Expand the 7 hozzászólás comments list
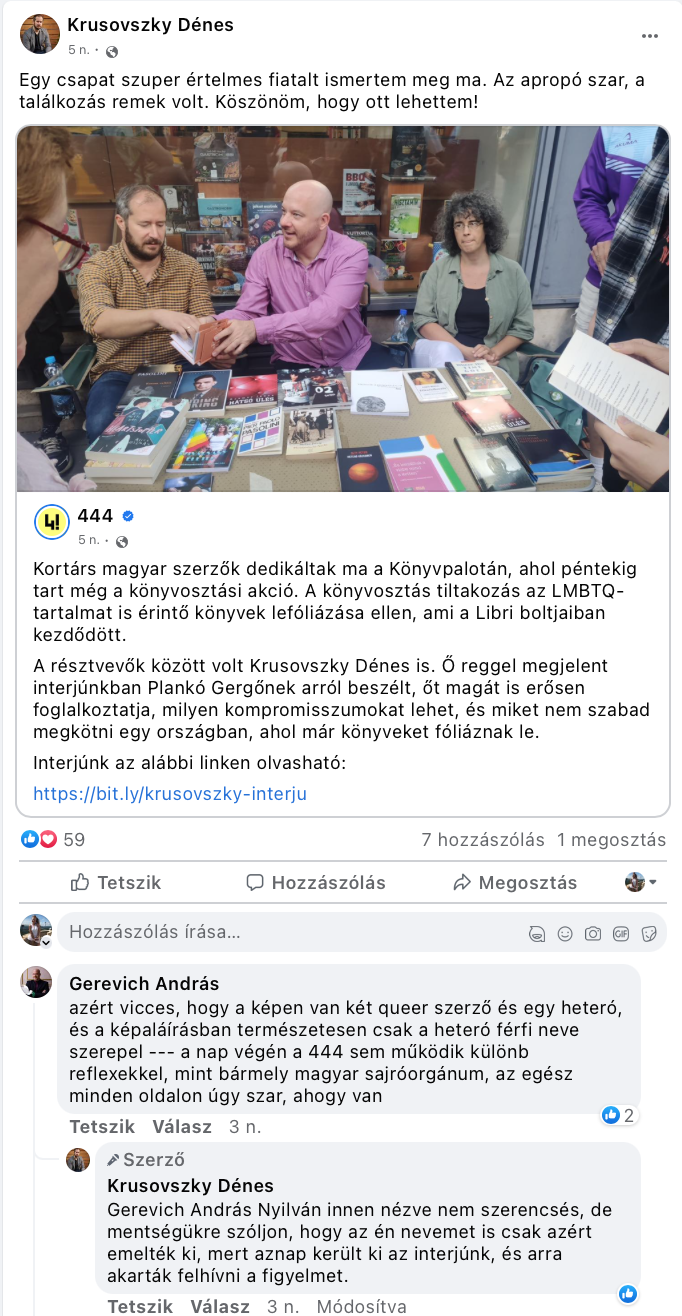 [x=483, y=840]
